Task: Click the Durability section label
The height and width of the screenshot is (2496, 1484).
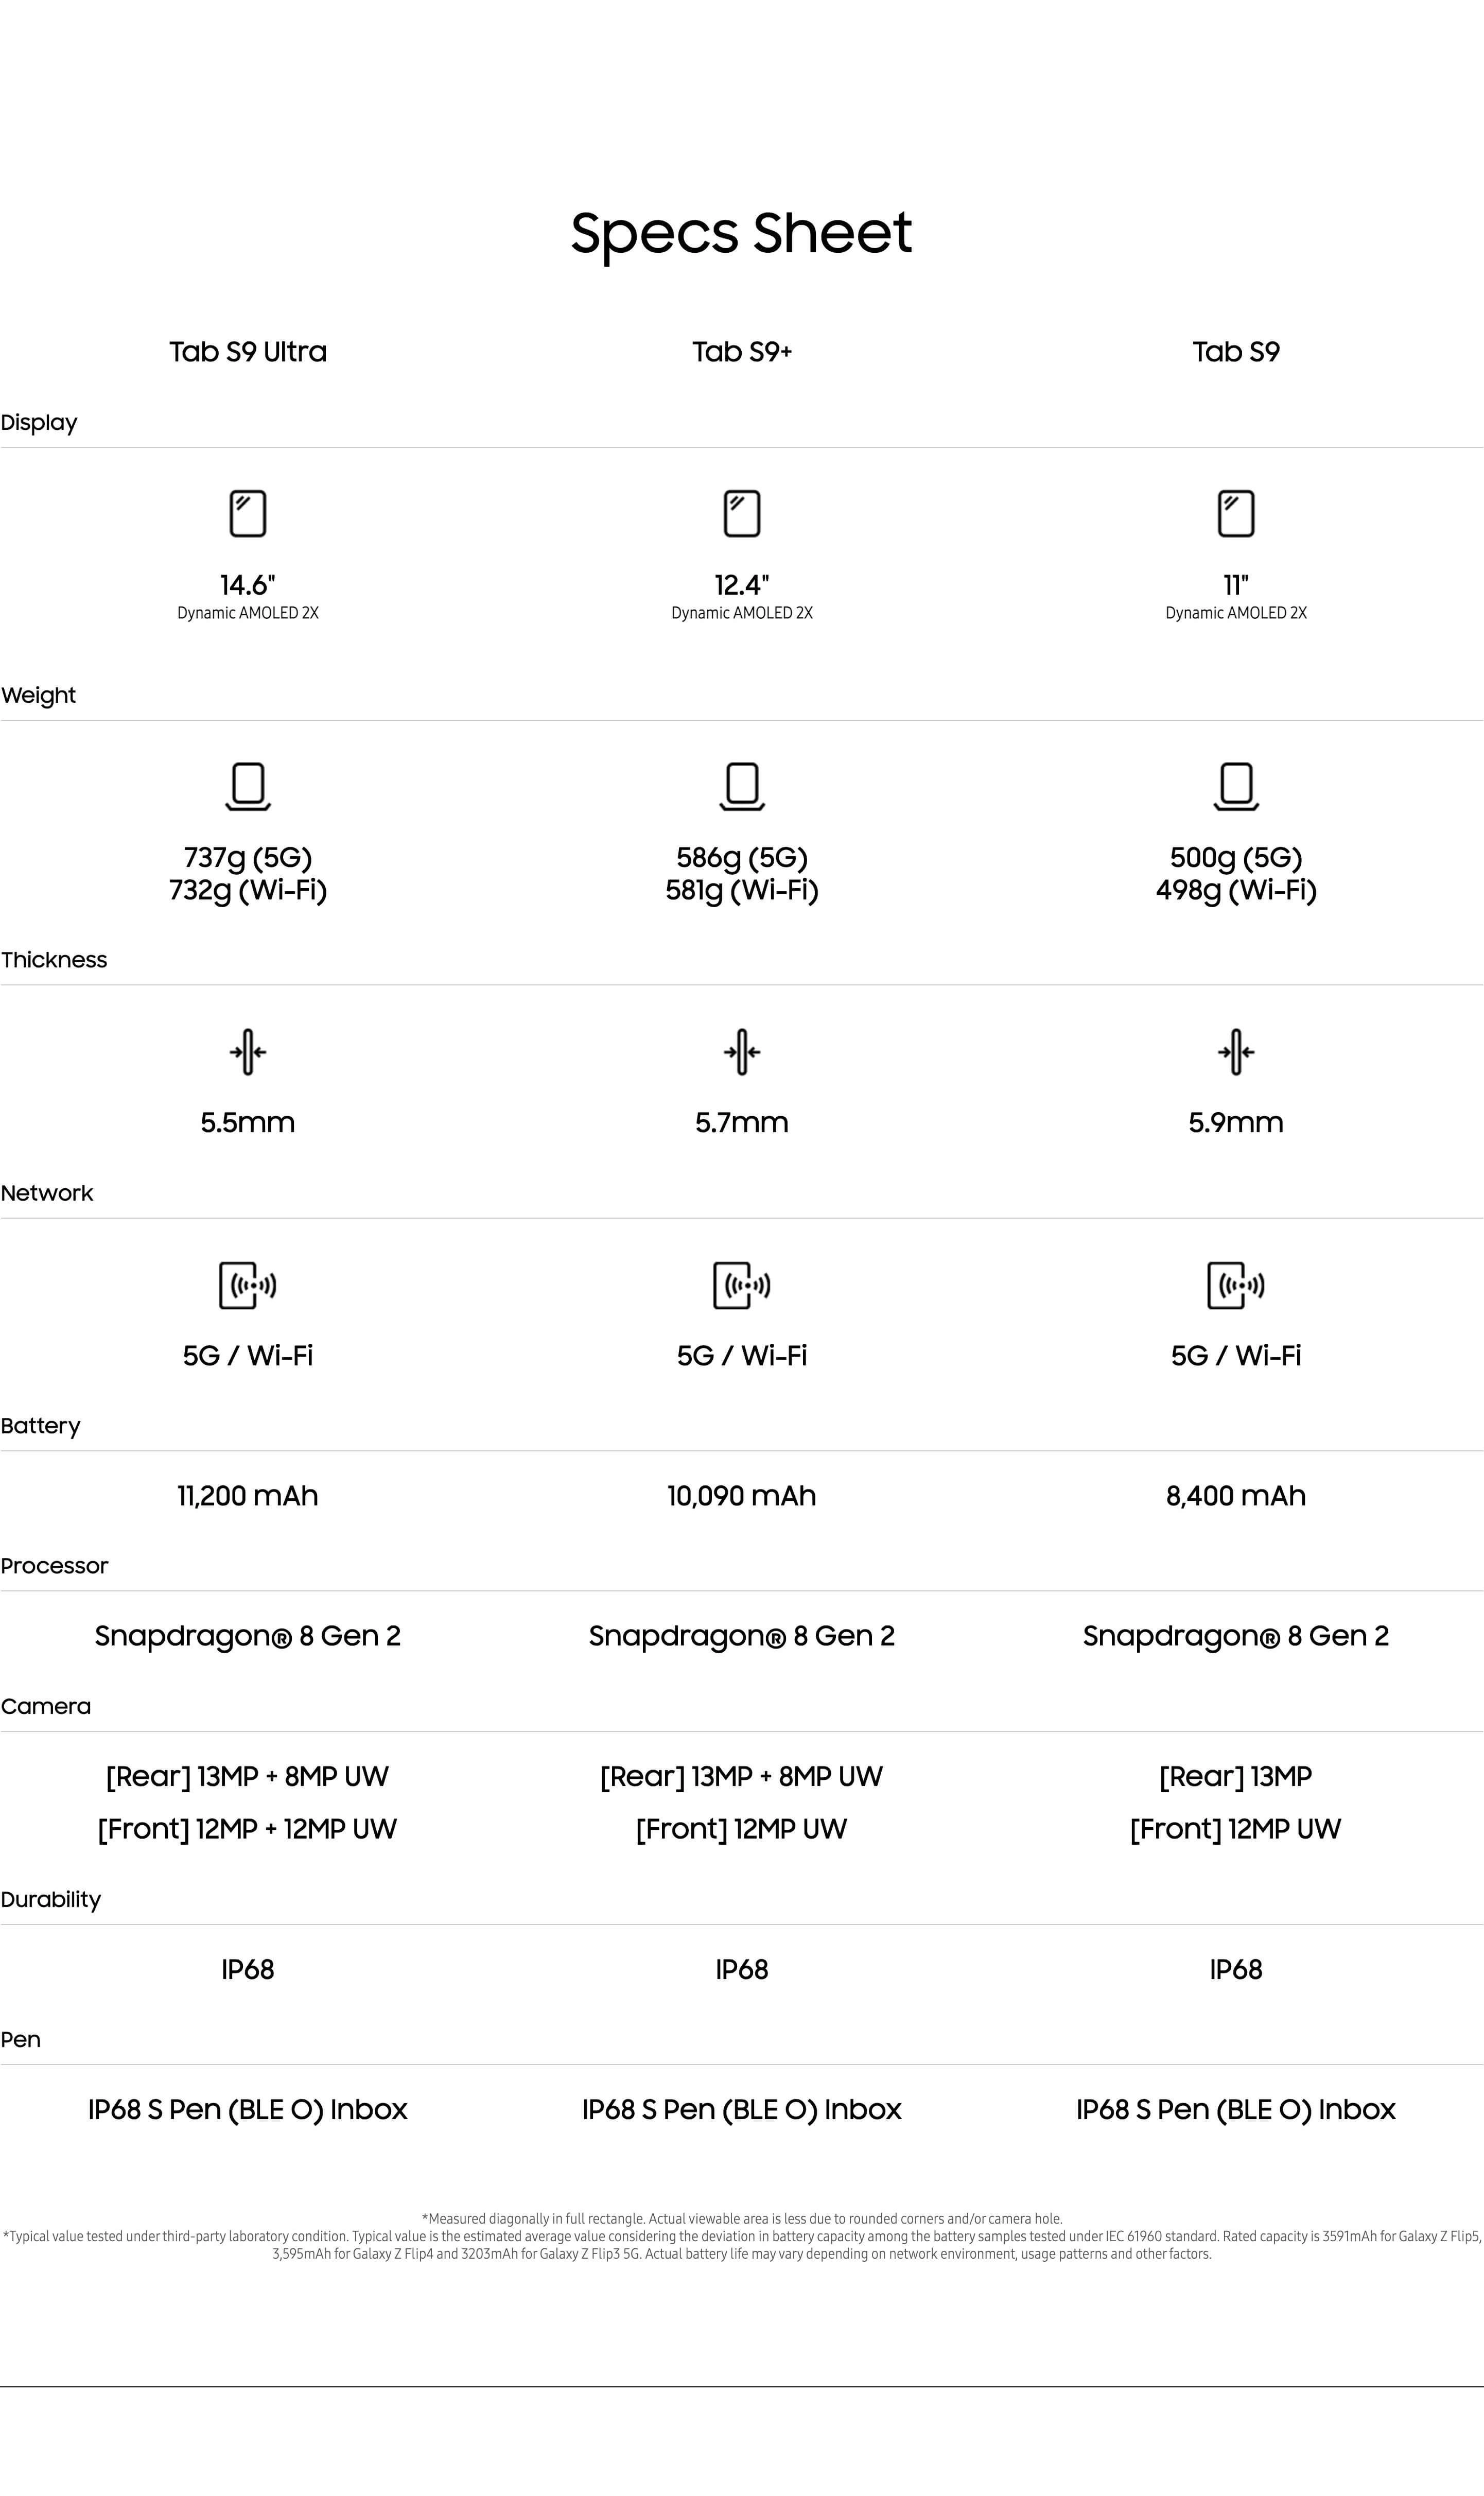Action: [51, 1900]
